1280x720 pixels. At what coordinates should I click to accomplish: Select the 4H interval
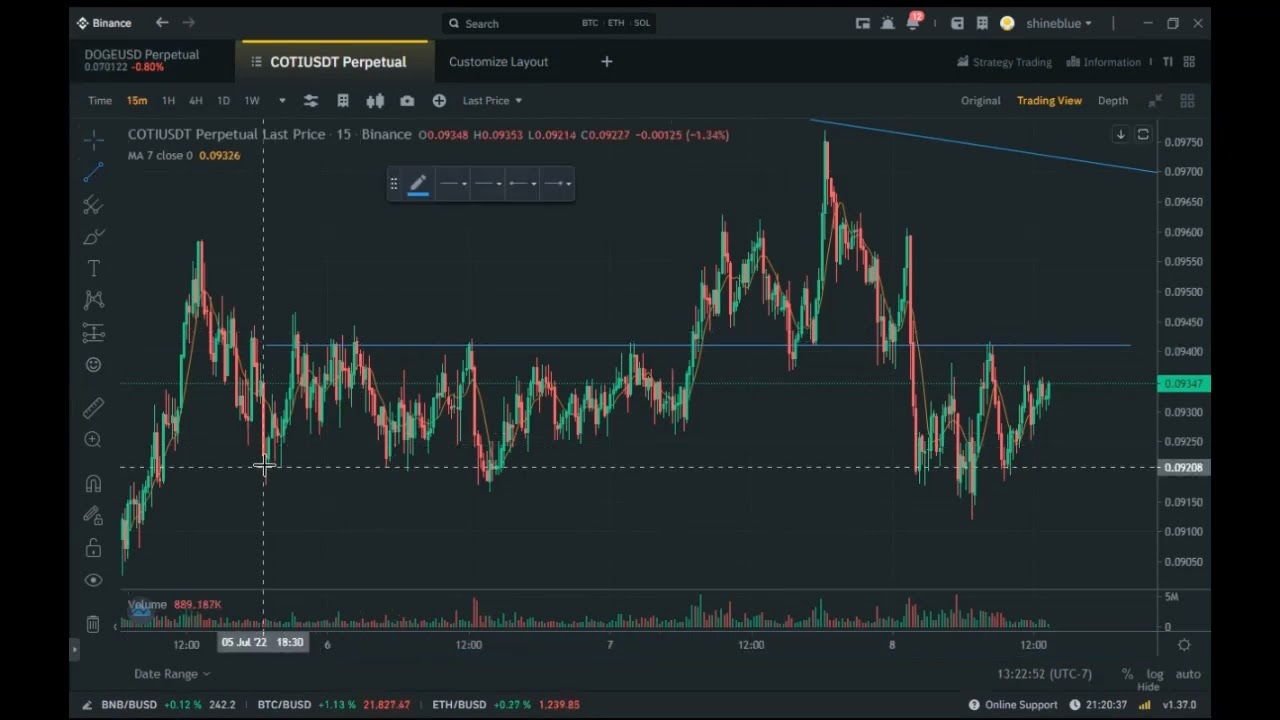click(196, 100)
